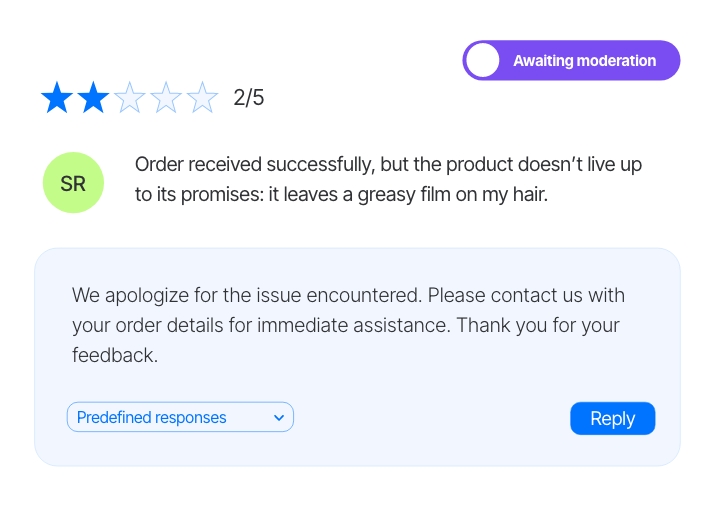
Task: Click the Predefined responses chevron arrow
Action: (x=279, y=418)
